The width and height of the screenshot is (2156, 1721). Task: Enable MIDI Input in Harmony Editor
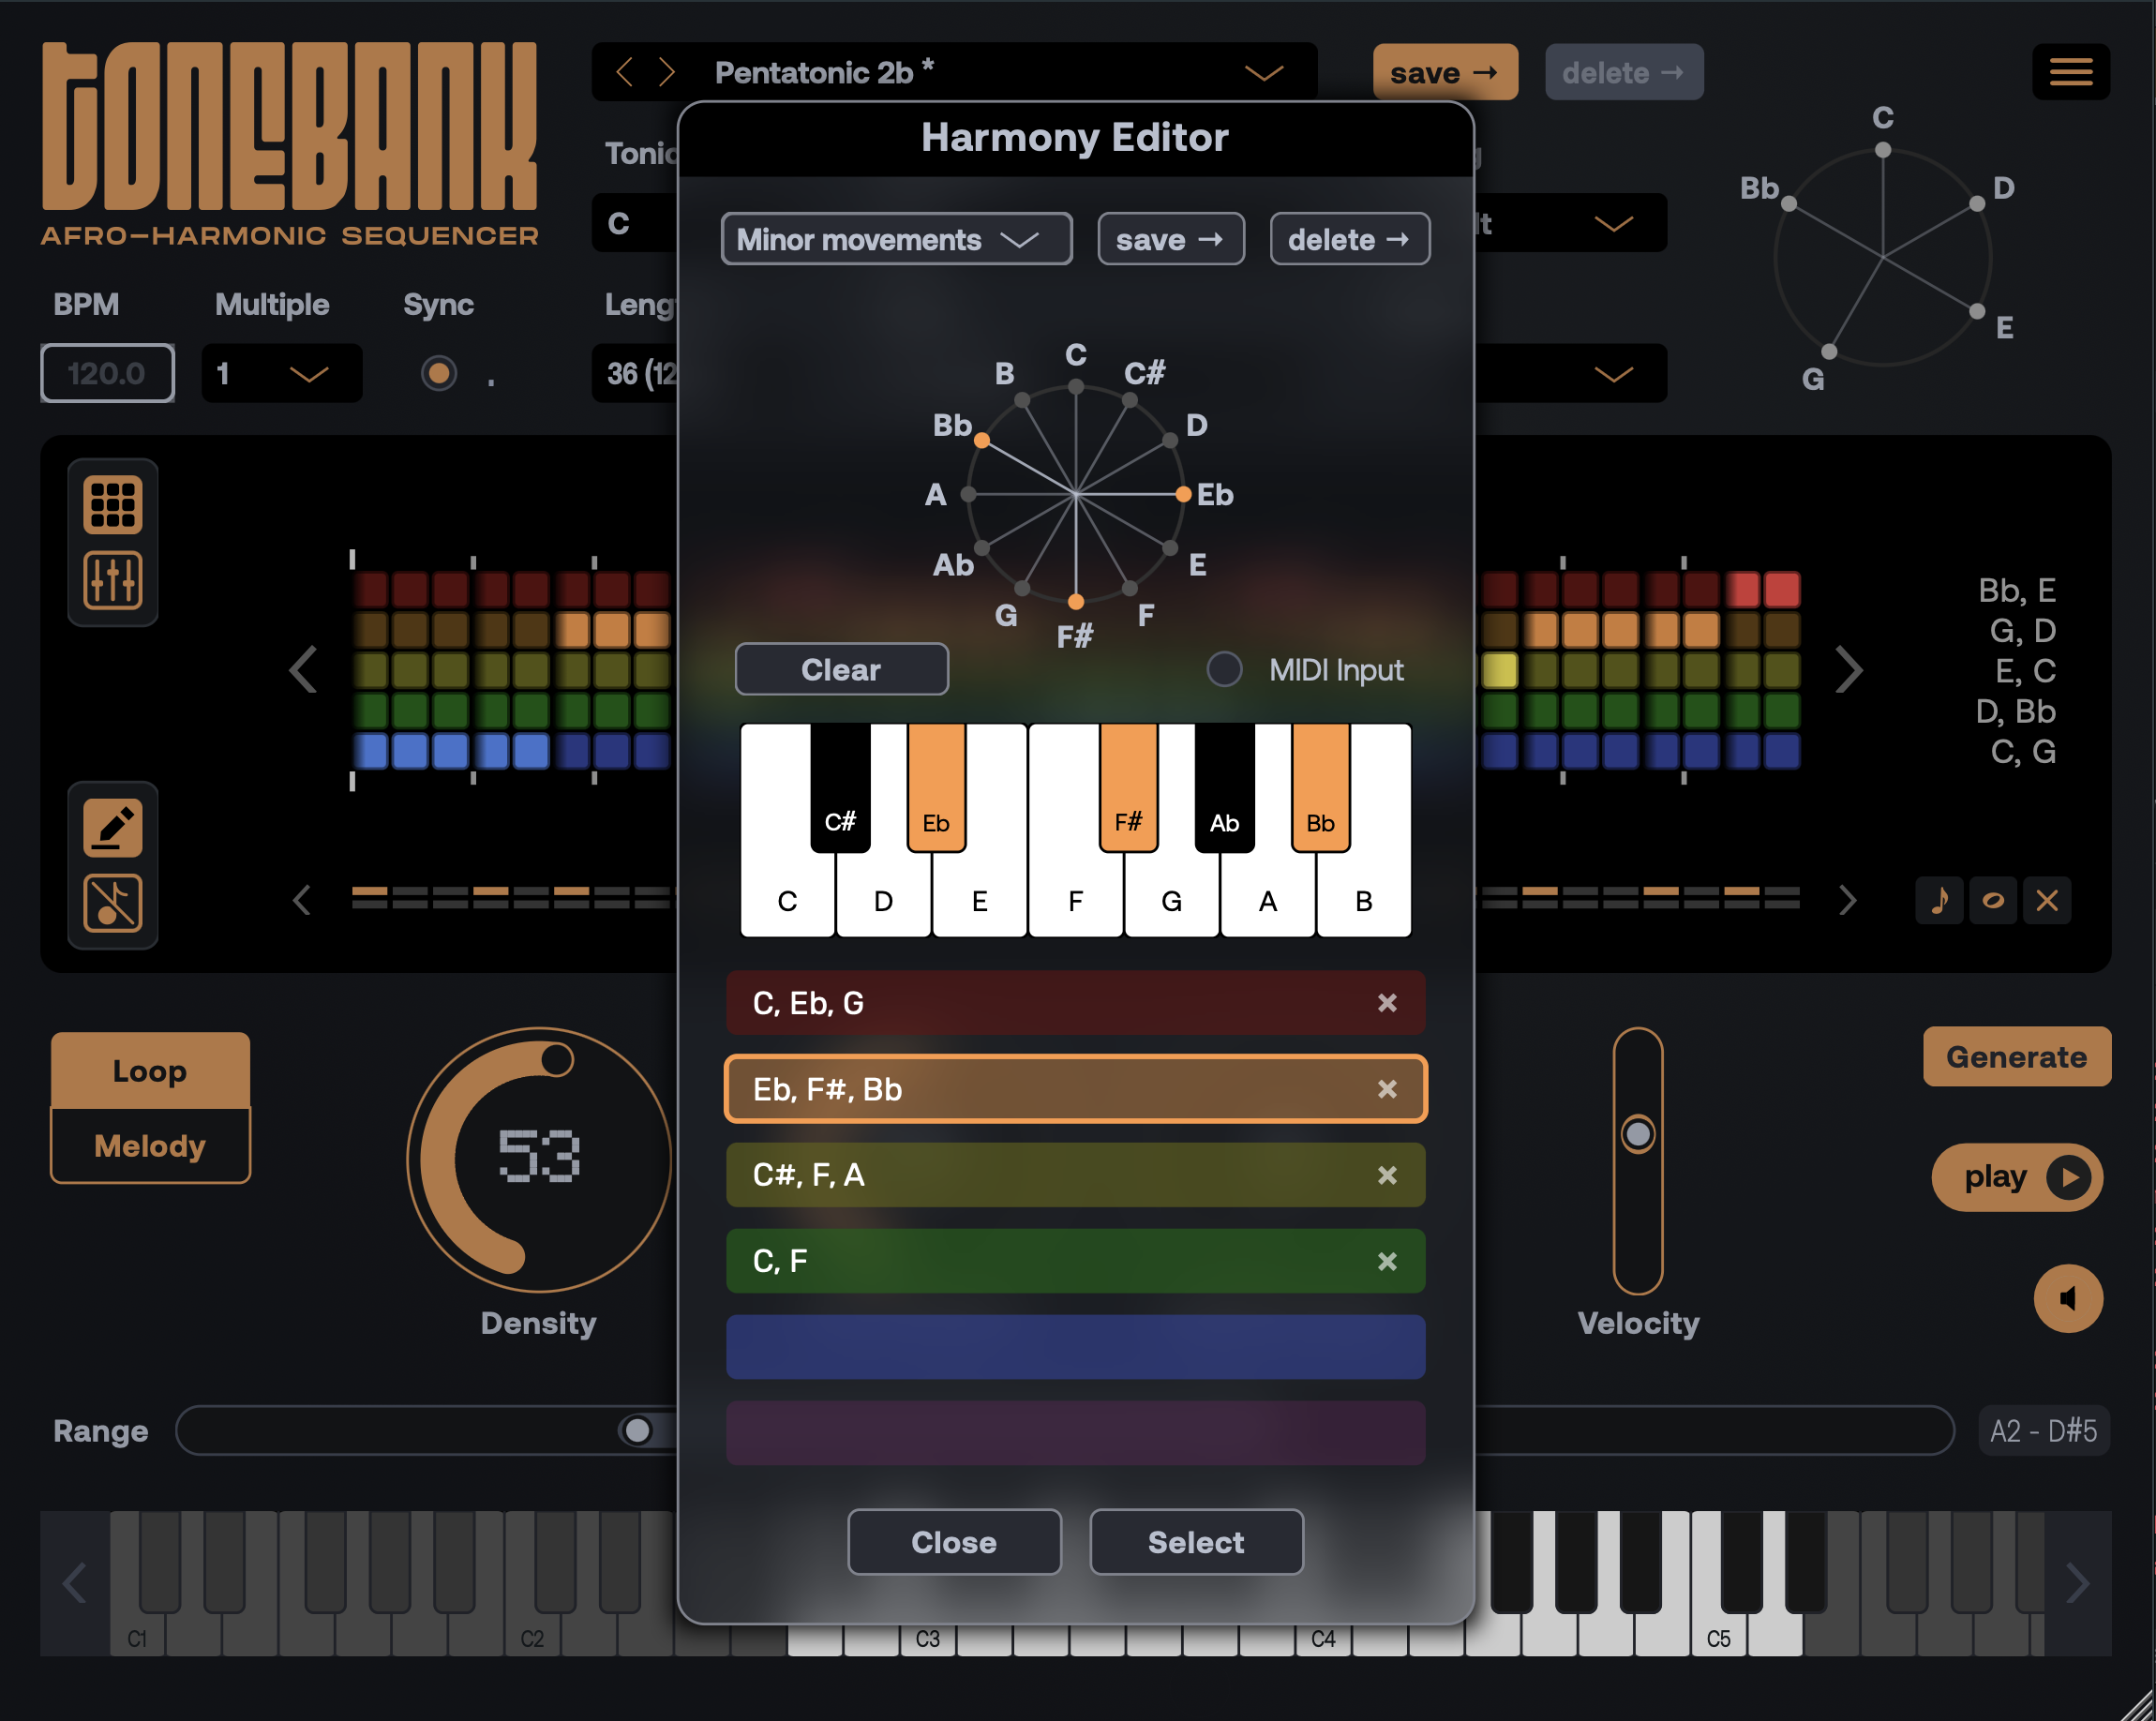coord(1224,669)
